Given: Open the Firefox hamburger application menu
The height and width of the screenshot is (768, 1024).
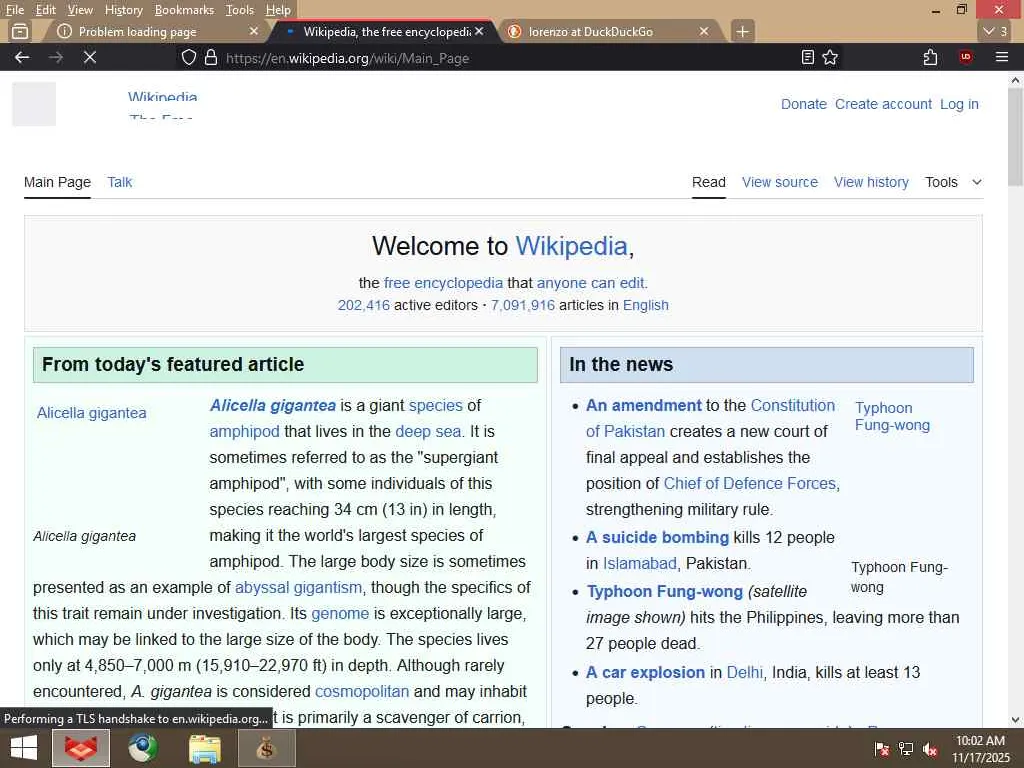Looking at the screenshot, I should click(x=1002, y=57).
